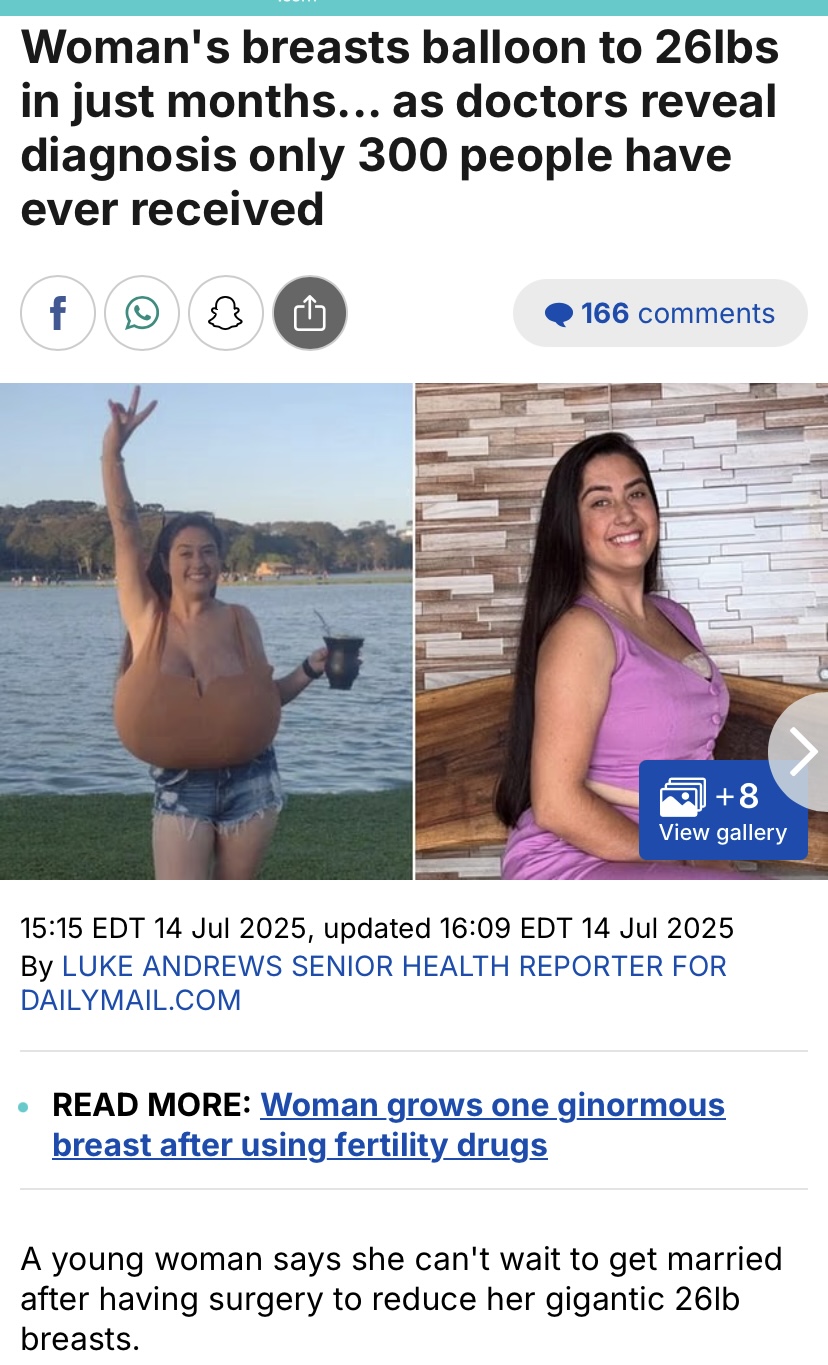Image resolution: width=828 pixels, height=1365 pixels.
Task: Share the article on Snapchat
Action: tap(226, 314)
